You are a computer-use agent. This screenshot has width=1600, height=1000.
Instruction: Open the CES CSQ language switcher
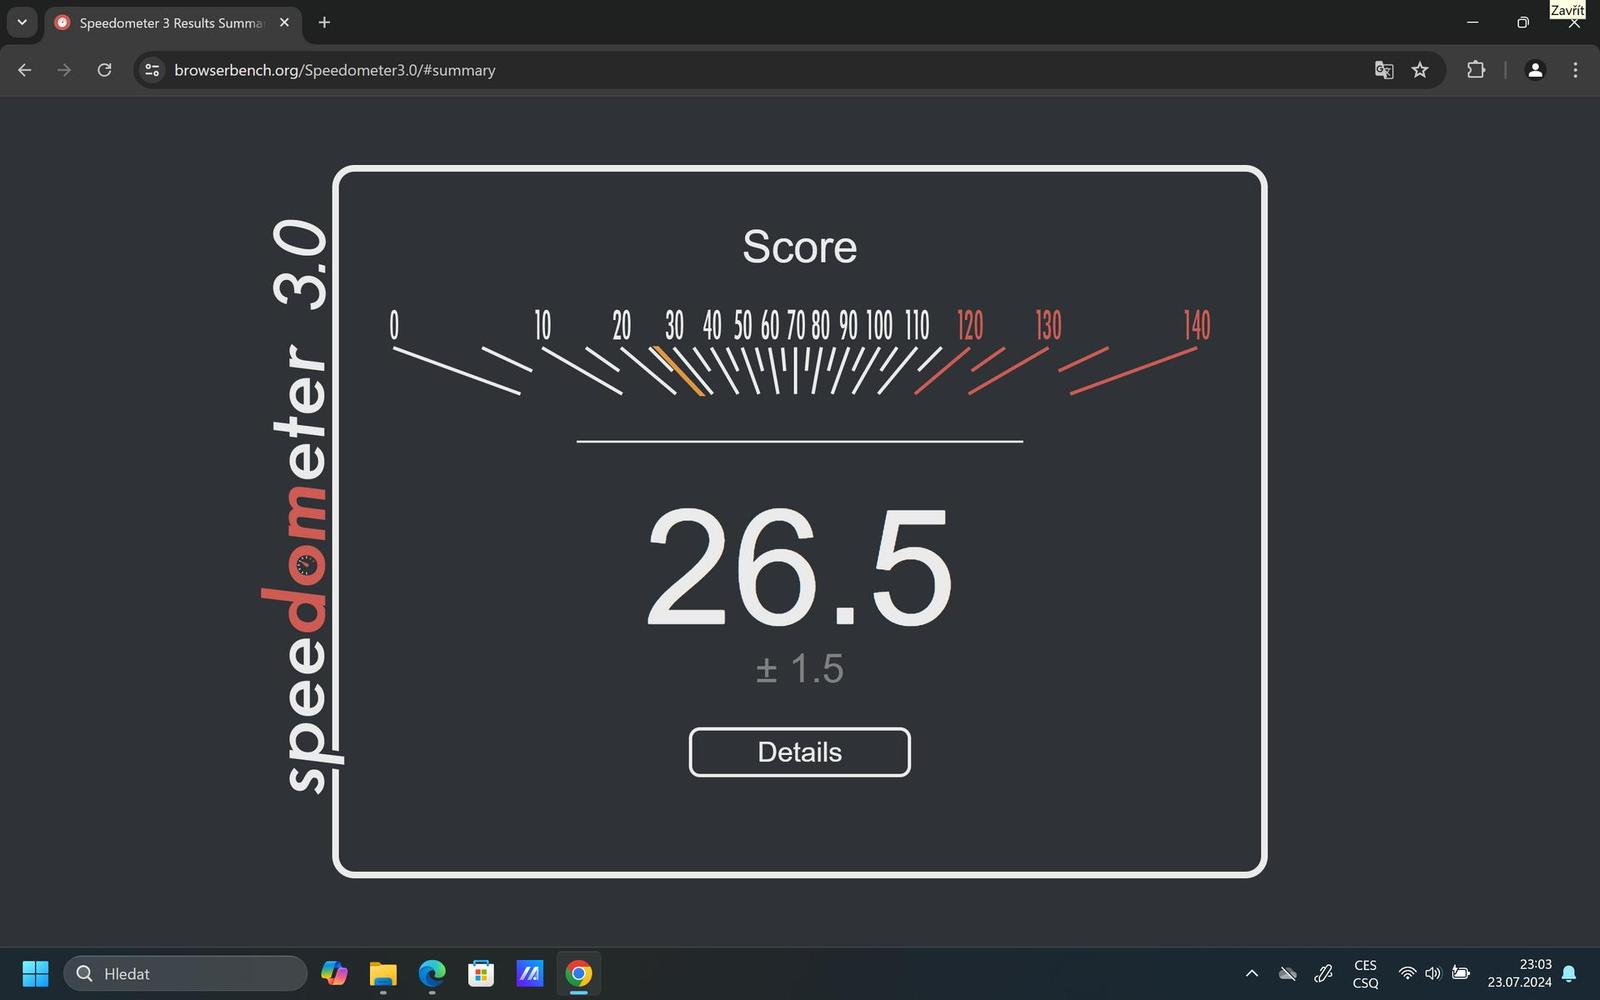click(1365, 974)
